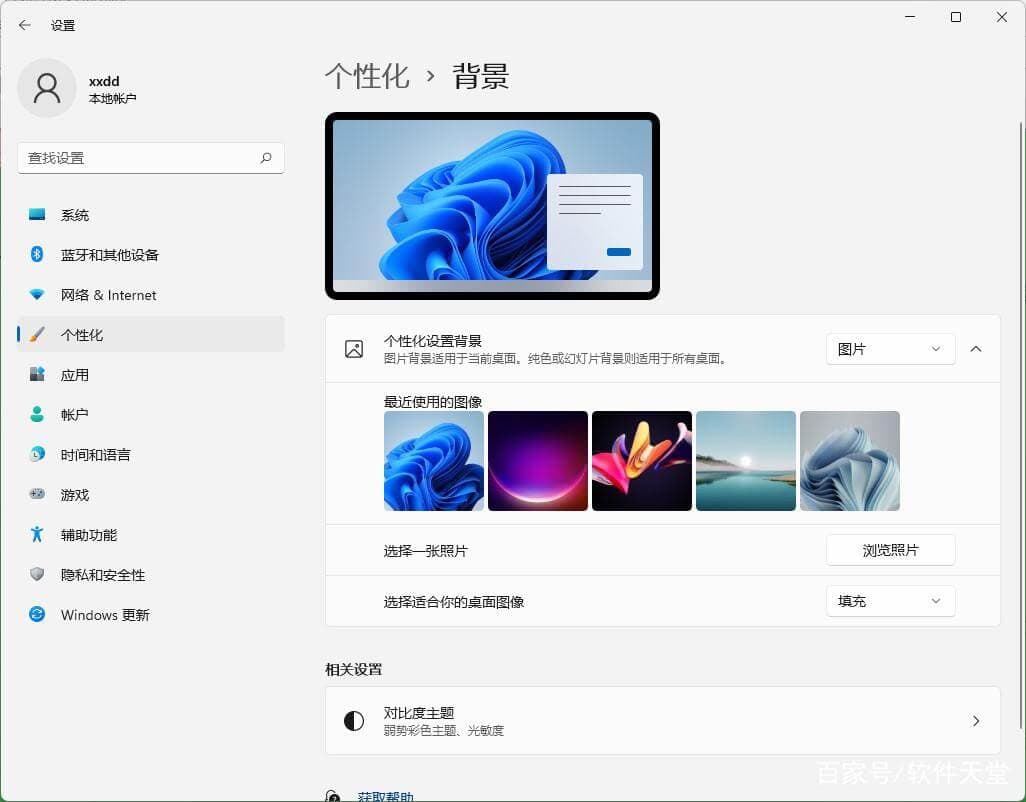Go to 网络 & Internet settings
This screenshot has height=802, width=1026.
tap(151, 294)
